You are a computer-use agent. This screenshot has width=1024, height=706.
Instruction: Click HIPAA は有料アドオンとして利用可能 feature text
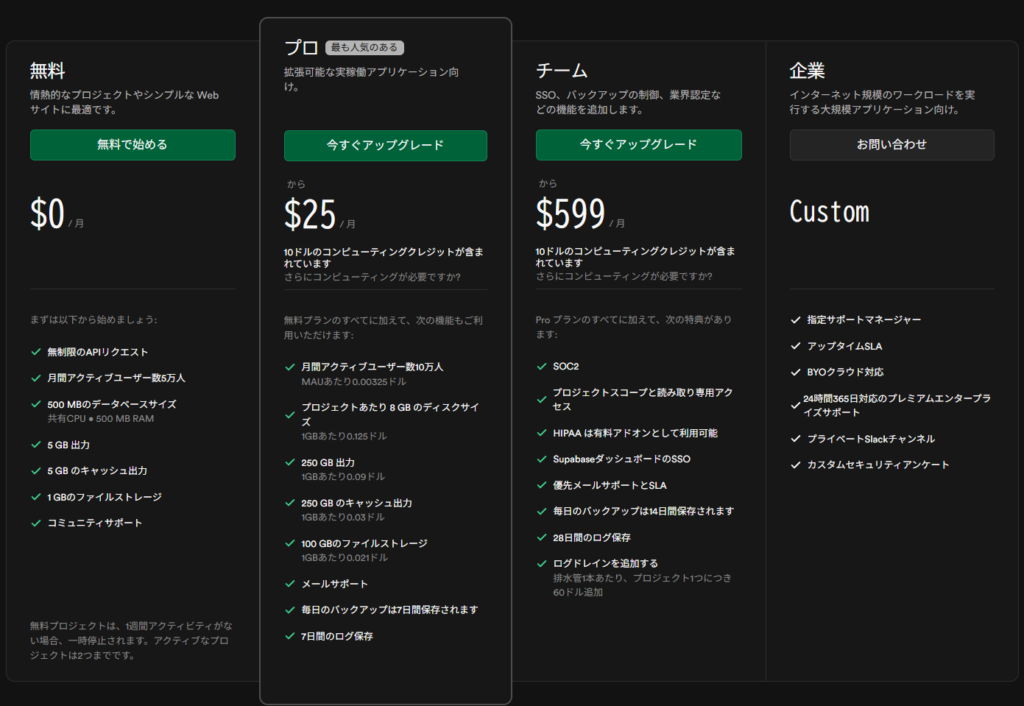pos(634,433)
